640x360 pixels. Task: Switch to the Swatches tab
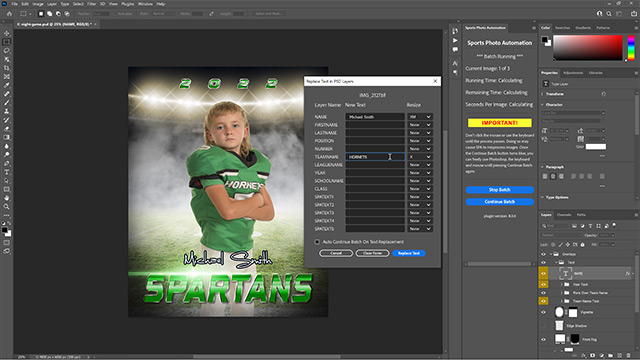562,28
